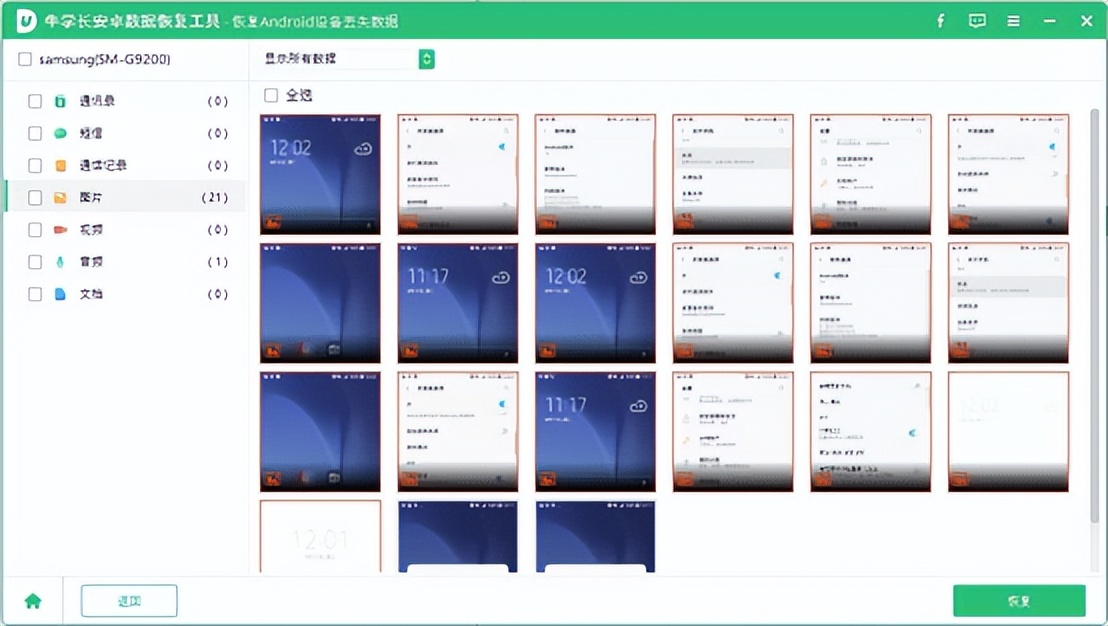Click the red video (视频) category icon
Viewport: 1108px width, 626px height.
tap(60, 230)
